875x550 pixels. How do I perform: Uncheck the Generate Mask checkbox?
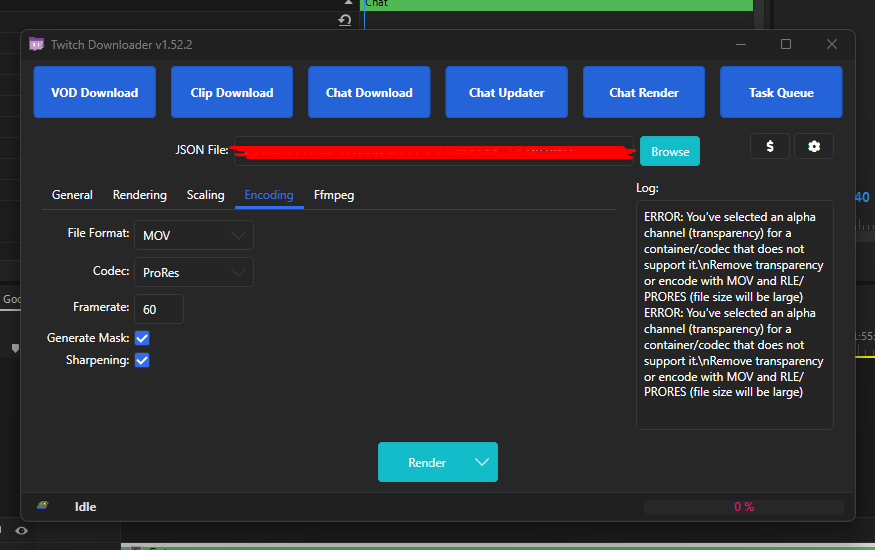[x=142, y=338]
